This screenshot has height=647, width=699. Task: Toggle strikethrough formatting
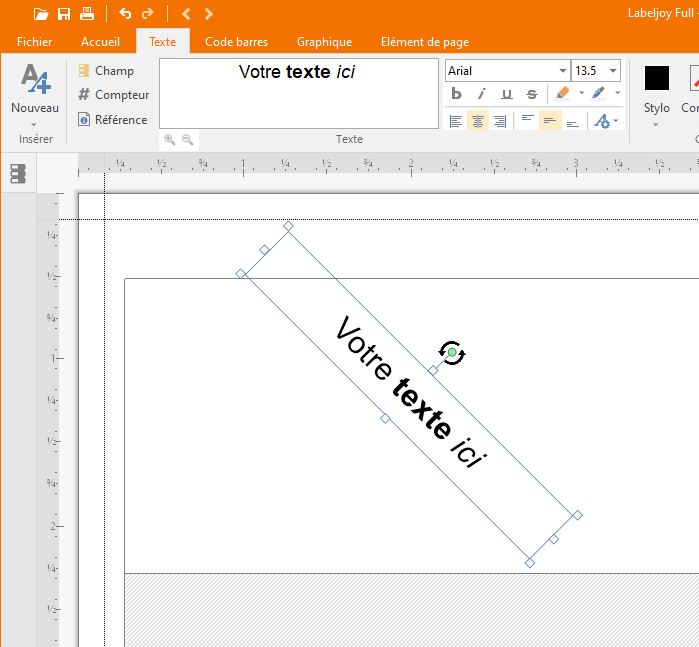[531, 94]
